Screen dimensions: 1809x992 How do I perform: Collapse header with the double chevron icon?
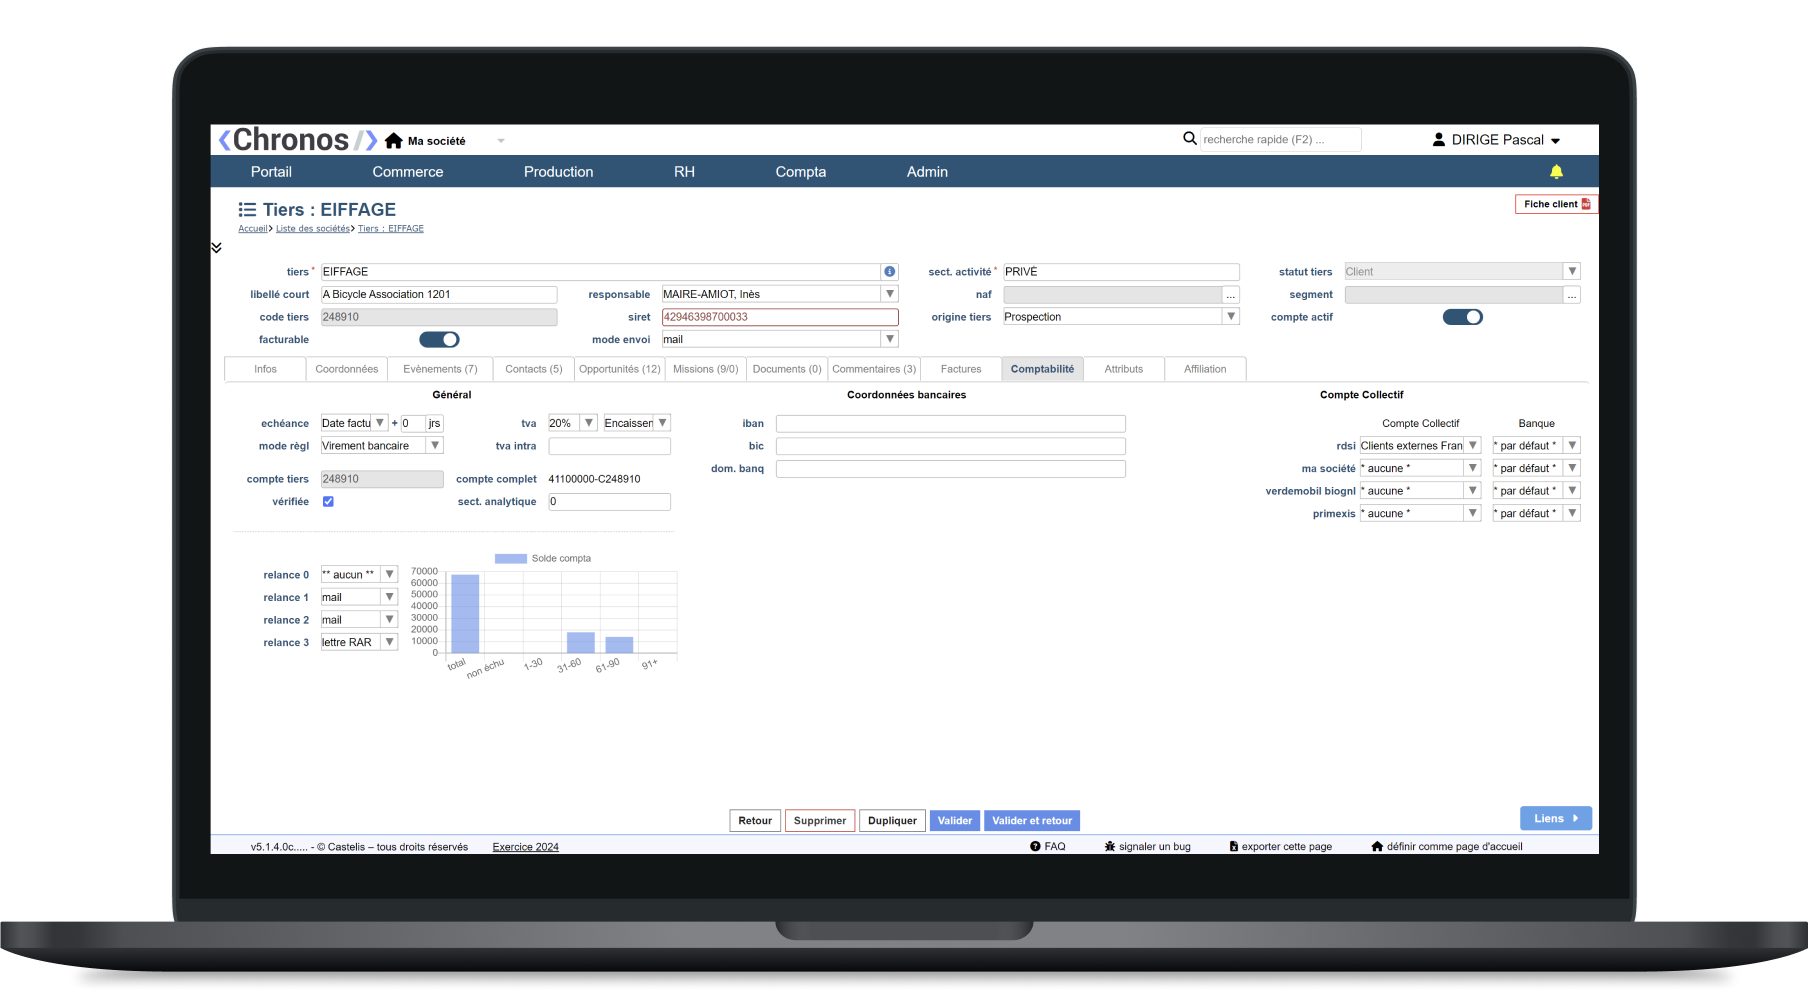tap(216, 247)
